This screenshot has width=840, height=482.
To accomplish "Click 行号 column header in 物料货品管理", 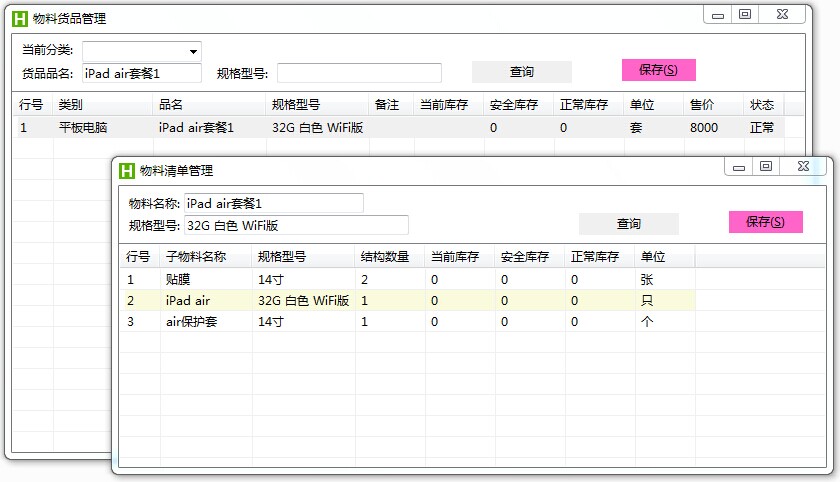I will [x=33, y=105].
